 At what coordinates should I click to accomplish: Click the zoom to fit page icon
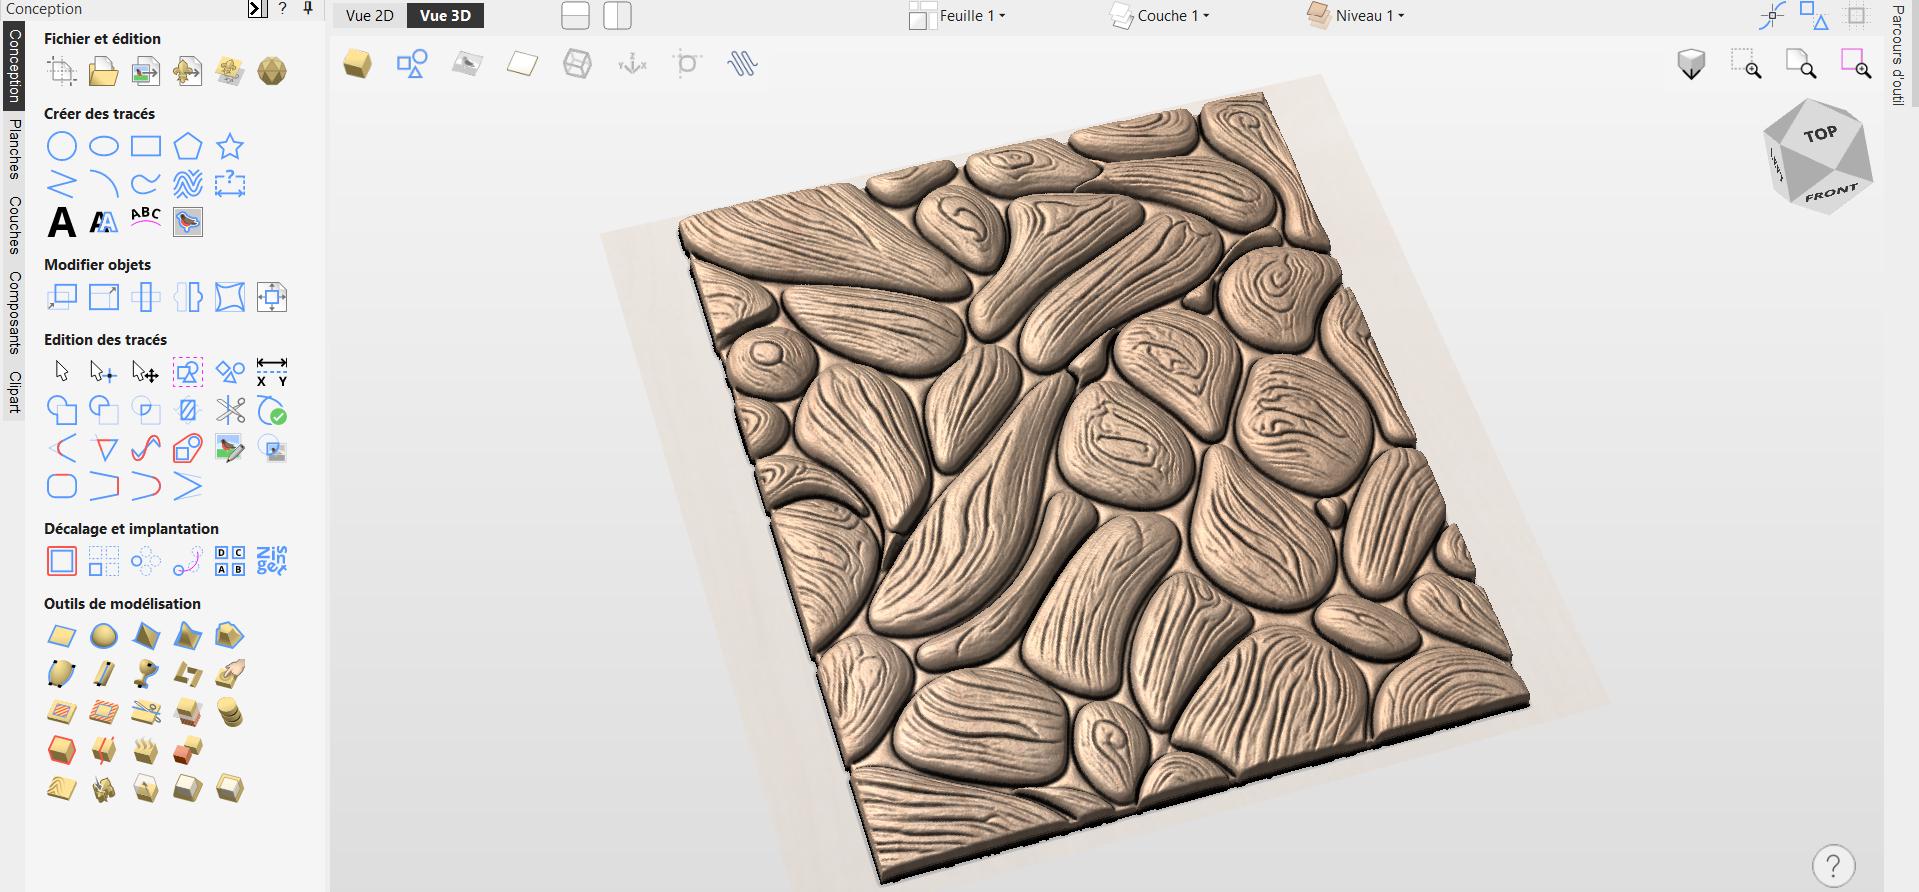click(x=1801, y=64)
